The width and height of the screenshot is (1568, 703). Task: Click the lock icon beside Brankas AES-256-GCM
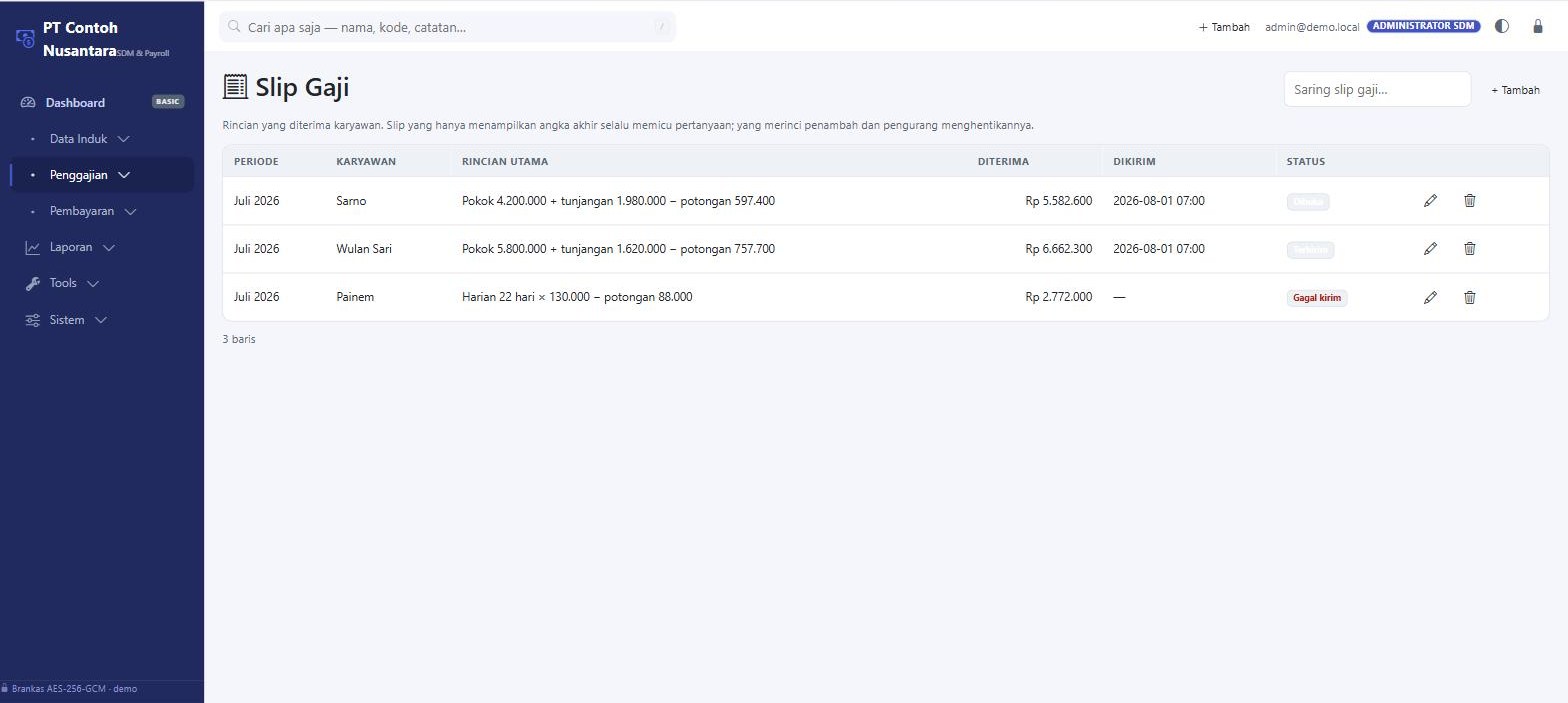pyautogui.click(x=5, y=688)
